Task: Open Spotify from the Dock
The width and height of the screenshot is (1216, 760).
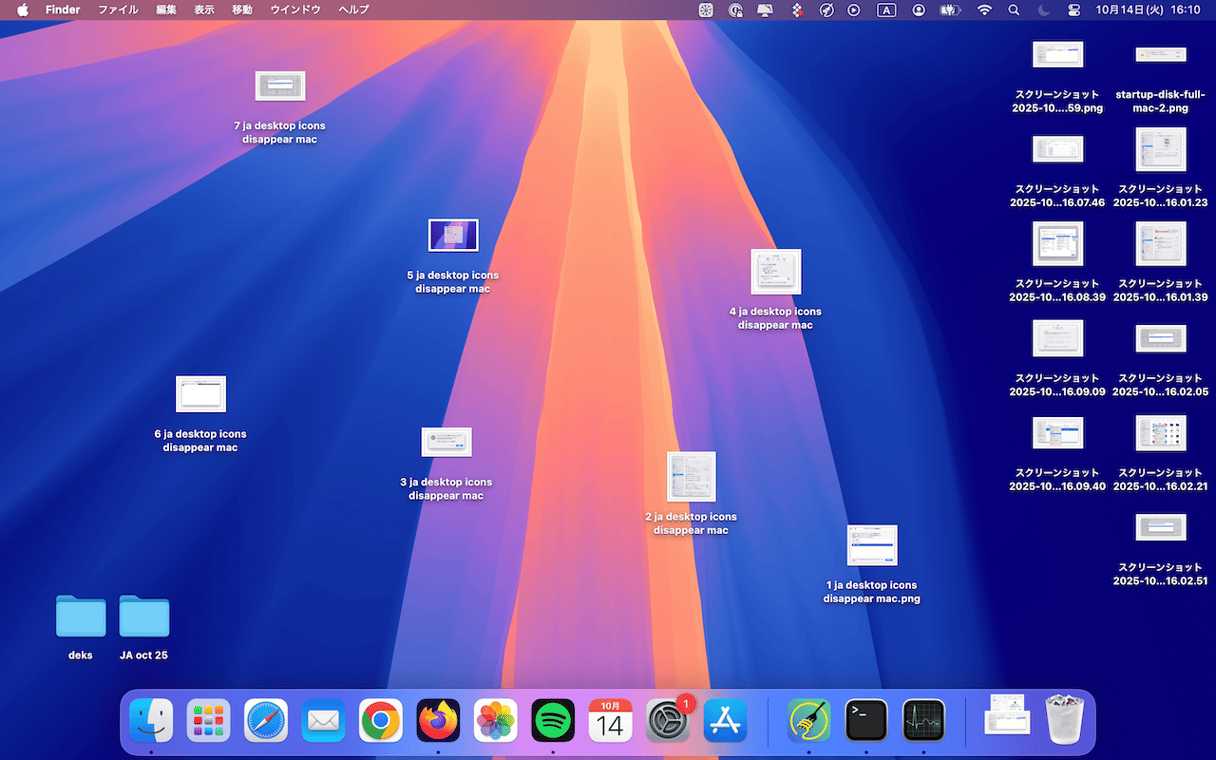Action: (x=553, y=720)
